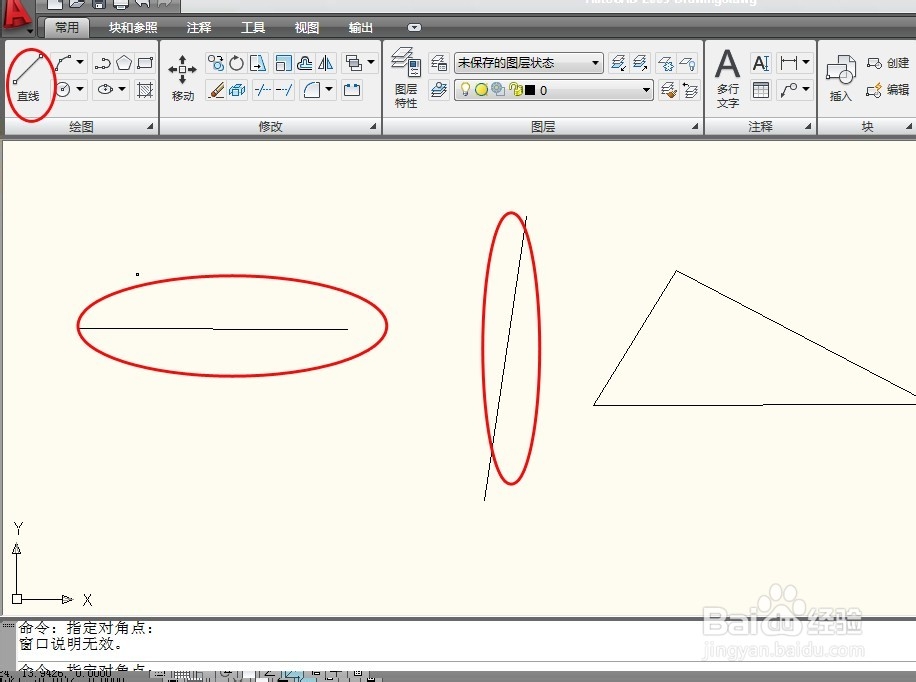Open the multileader dropdown arrow

point(806,89)
